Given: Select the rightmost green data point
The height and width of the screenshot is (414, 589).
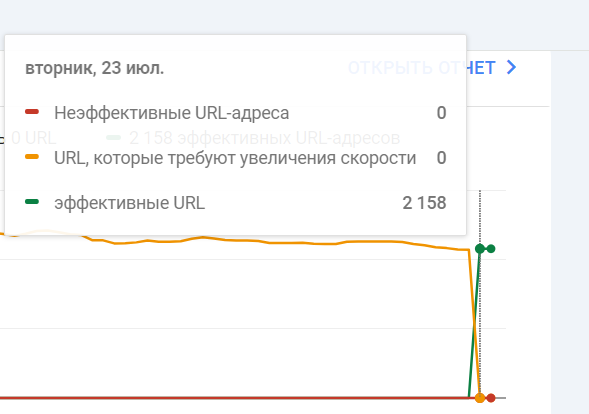Looking at the screenshot, I should (491, 249).
